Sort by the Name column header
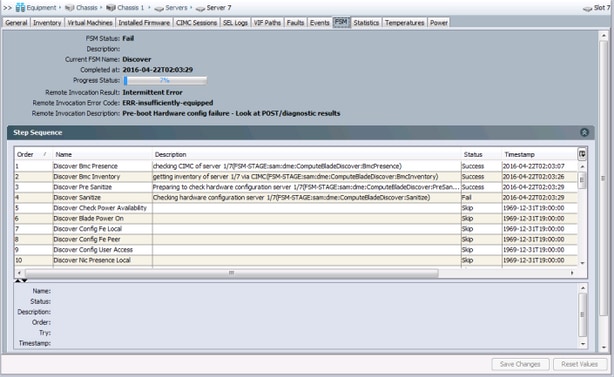614x377 pixels. pyautogui.click(x=103, y=154)
